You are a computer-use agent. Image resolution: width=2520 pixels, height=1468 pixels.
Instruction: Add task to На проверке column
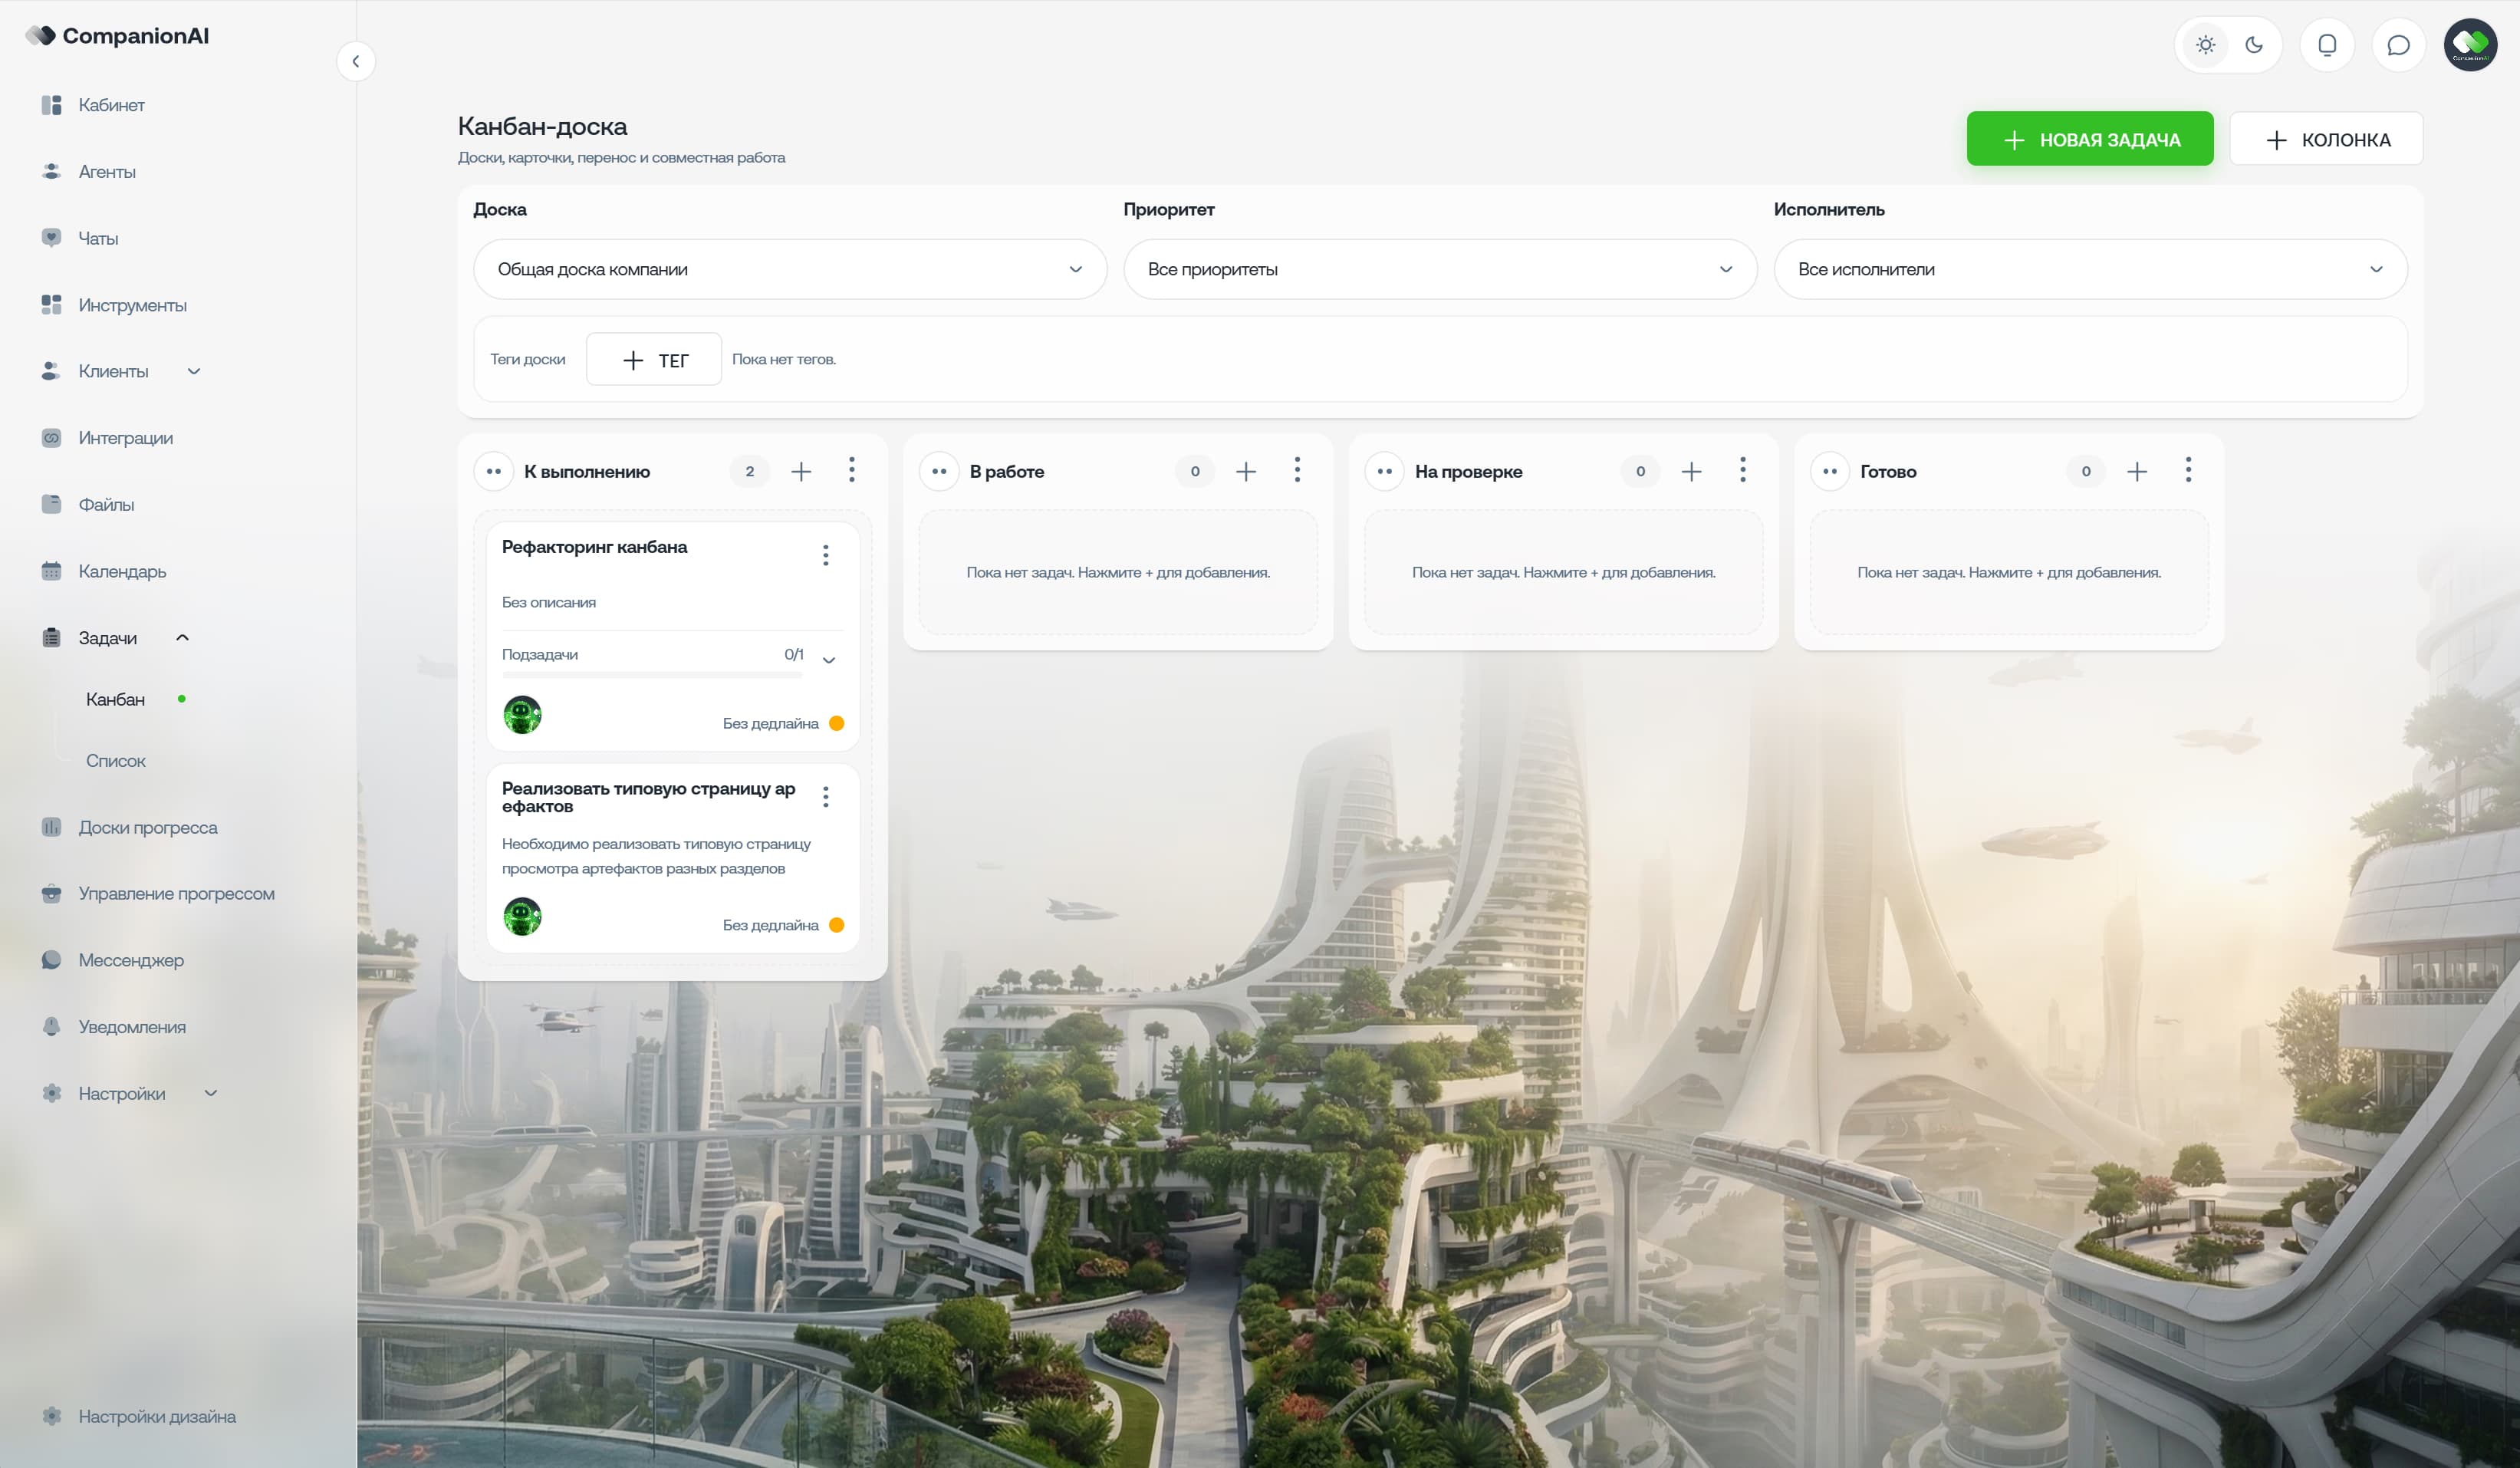pos(1691,472)
